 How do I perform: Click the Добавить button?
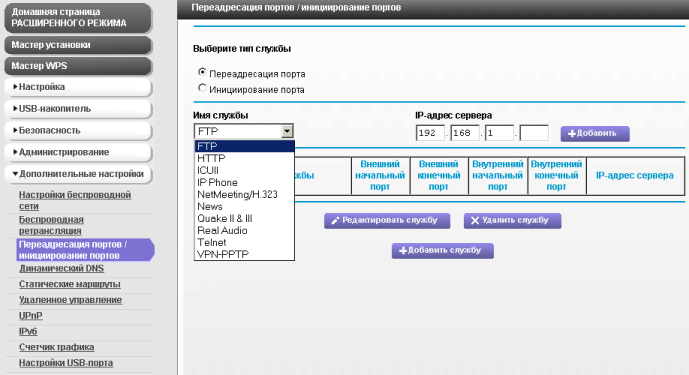(595, 134)
